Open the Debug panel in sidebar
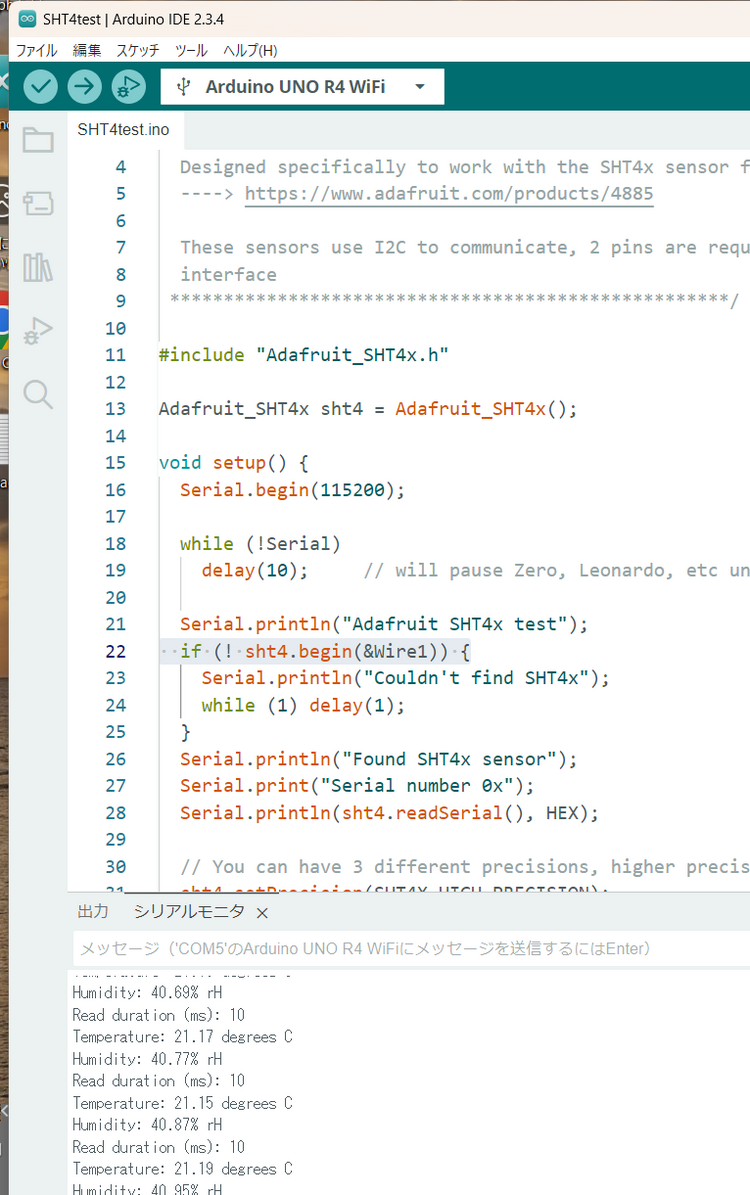Image resolution: width=750 pixels, height=1195 pixels. [38, 331]
